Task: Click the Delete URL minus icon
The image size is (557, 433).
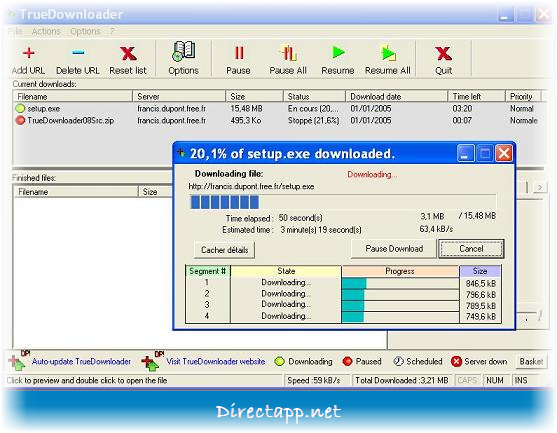Action: pos(78,53)
